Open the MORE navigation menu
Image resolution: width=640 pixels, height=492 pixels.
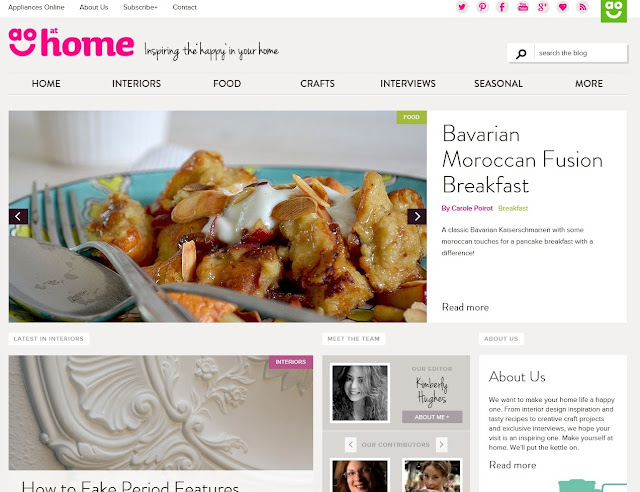pos(589,84)
